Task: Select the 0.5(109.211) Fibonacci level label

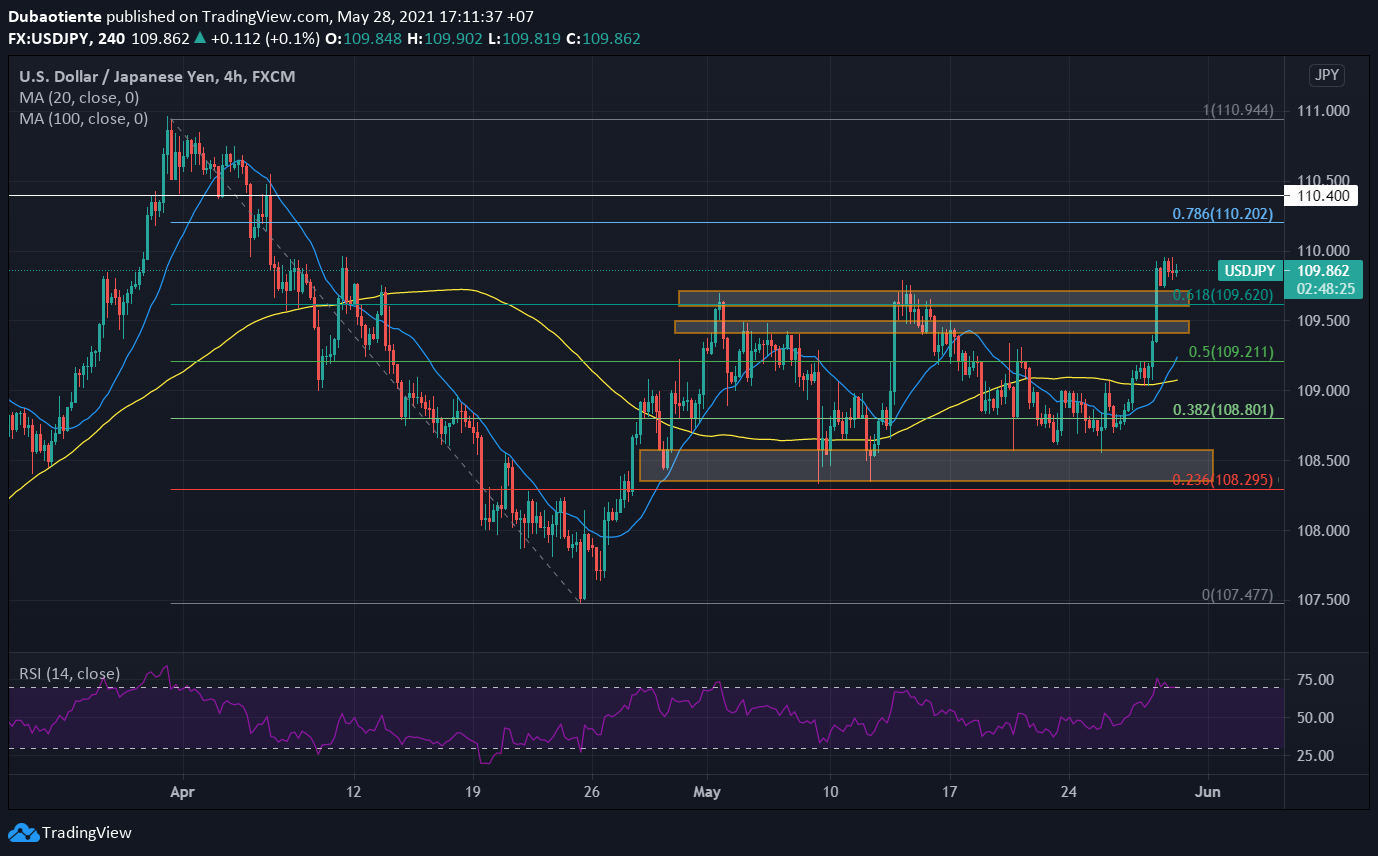Action: point(1230,353)
